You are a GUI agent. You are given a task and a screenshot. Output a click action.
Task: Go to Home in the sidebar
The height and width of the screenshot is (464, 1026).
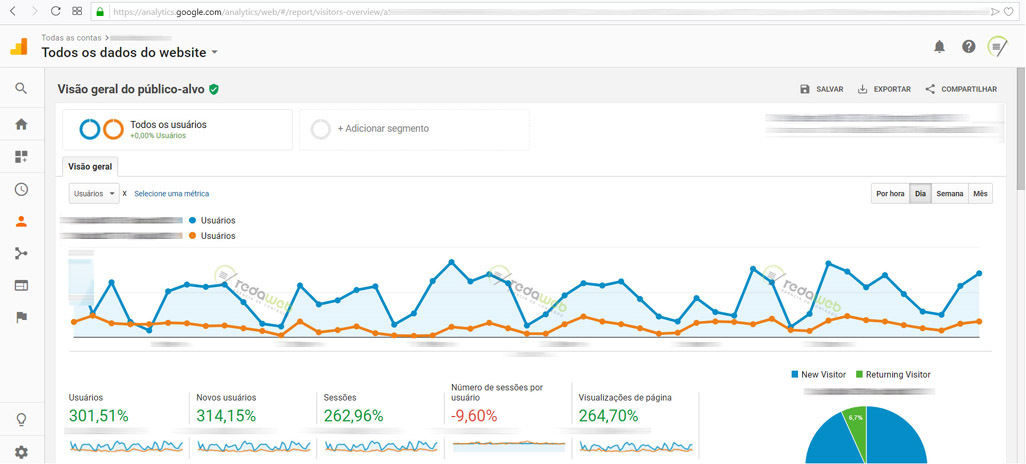click(21, 124)
